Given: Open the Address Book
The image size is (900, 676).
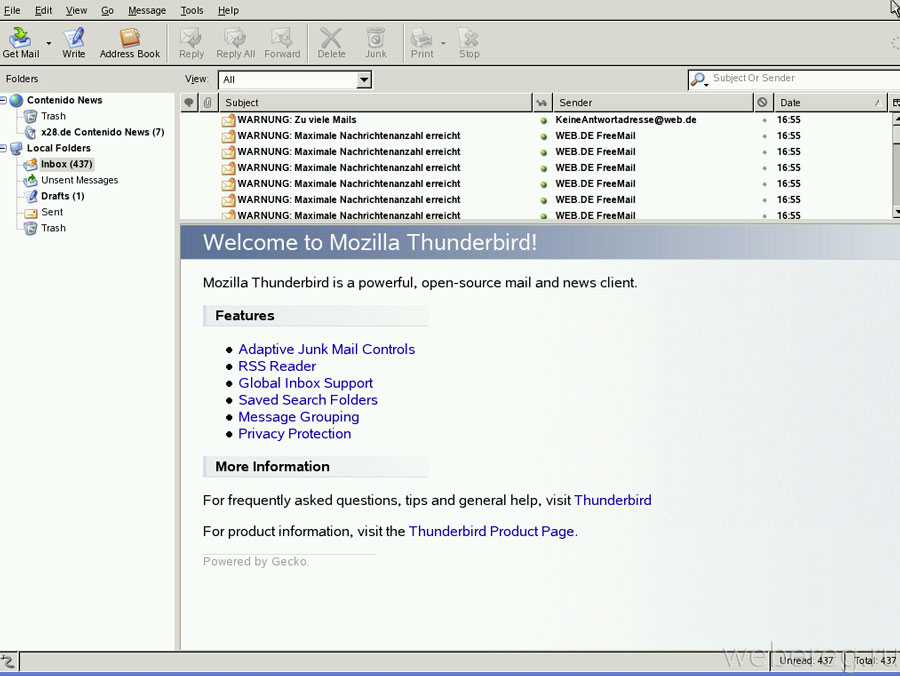Looking at the screenshot, I should (130, 42).
